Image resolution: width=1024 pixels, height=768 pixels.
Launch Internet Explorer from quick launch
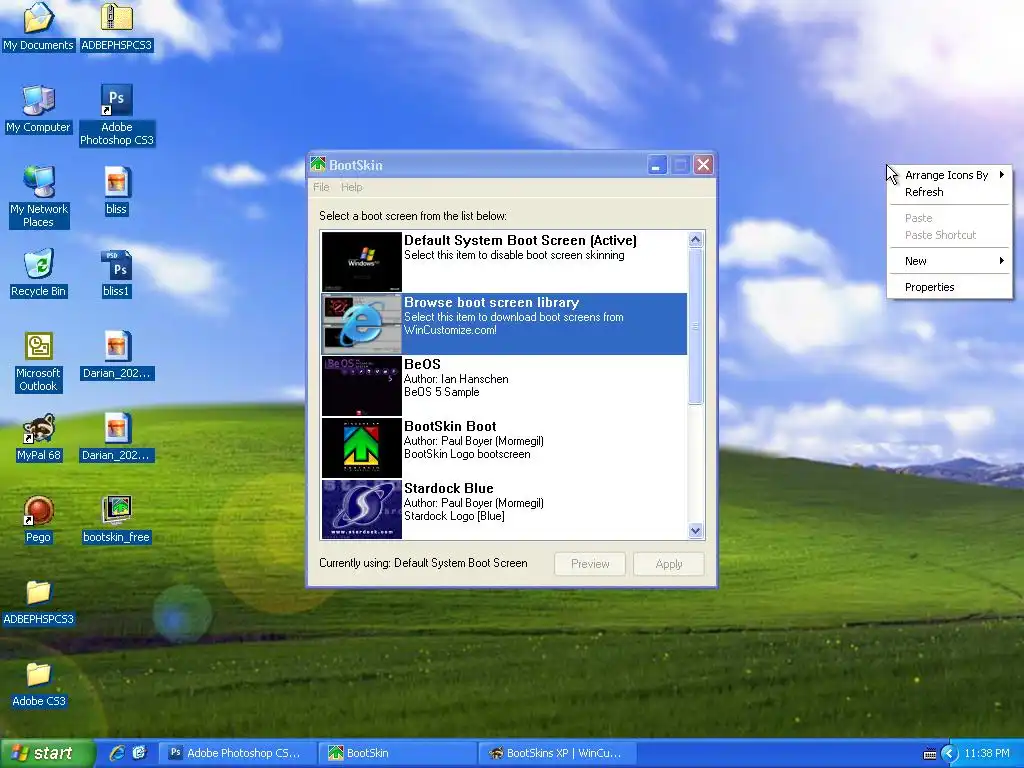pos(117,753)
